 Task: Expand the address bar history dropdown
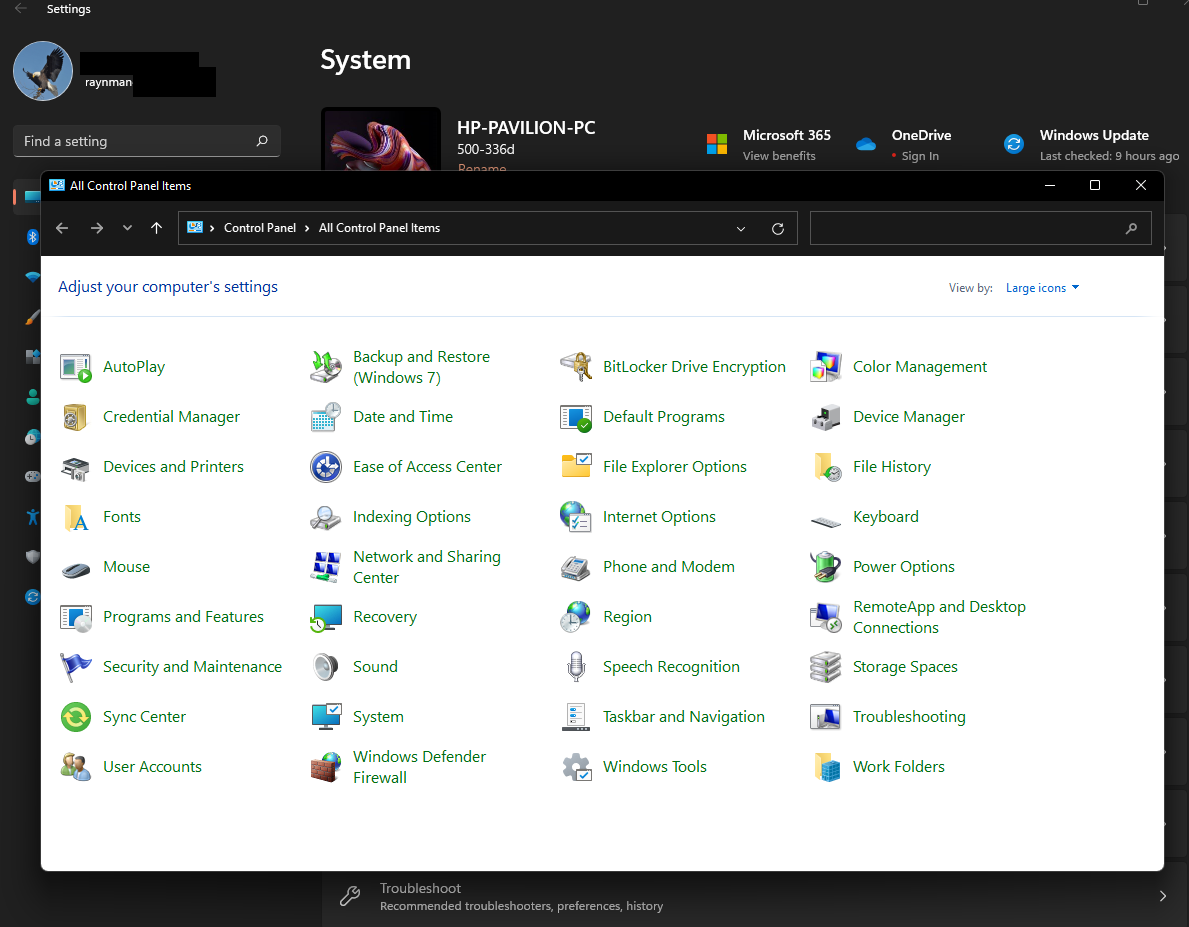[741, 228]
